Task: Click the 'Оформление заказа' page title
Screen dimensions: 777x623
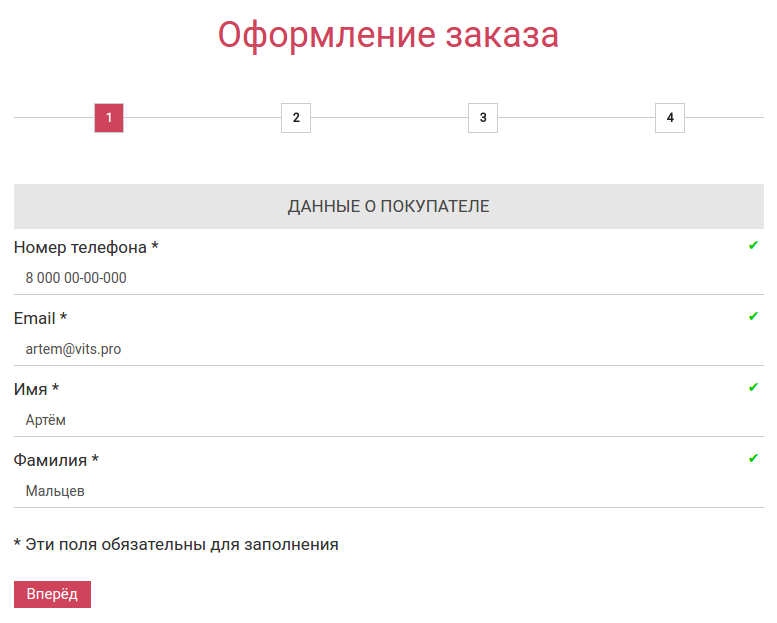Action: coord(388,35)
